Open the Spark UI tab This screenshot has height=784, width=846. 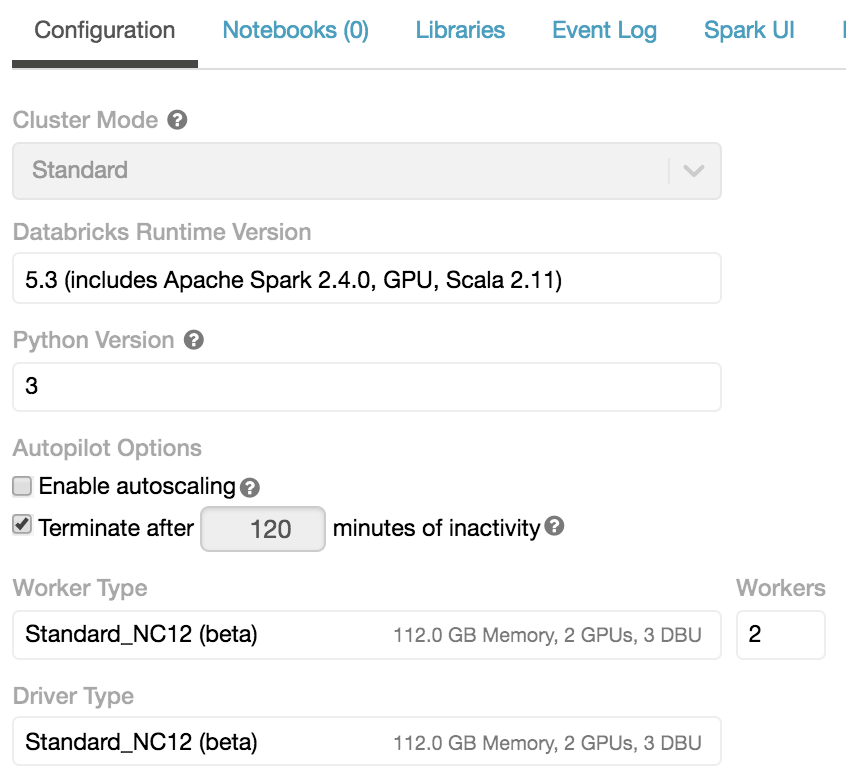point(749,30)
